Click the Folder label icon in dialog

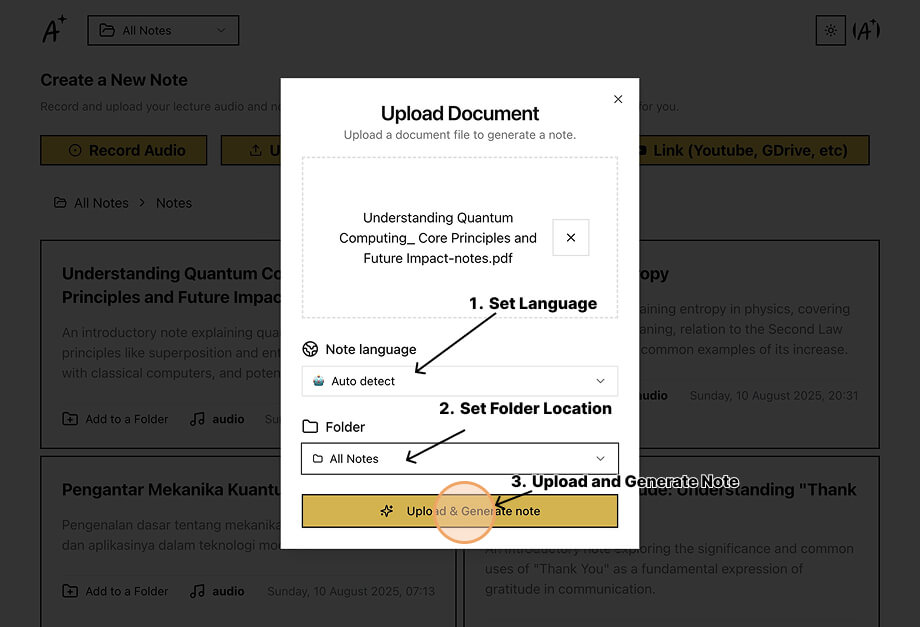click(x=310, y=426)
